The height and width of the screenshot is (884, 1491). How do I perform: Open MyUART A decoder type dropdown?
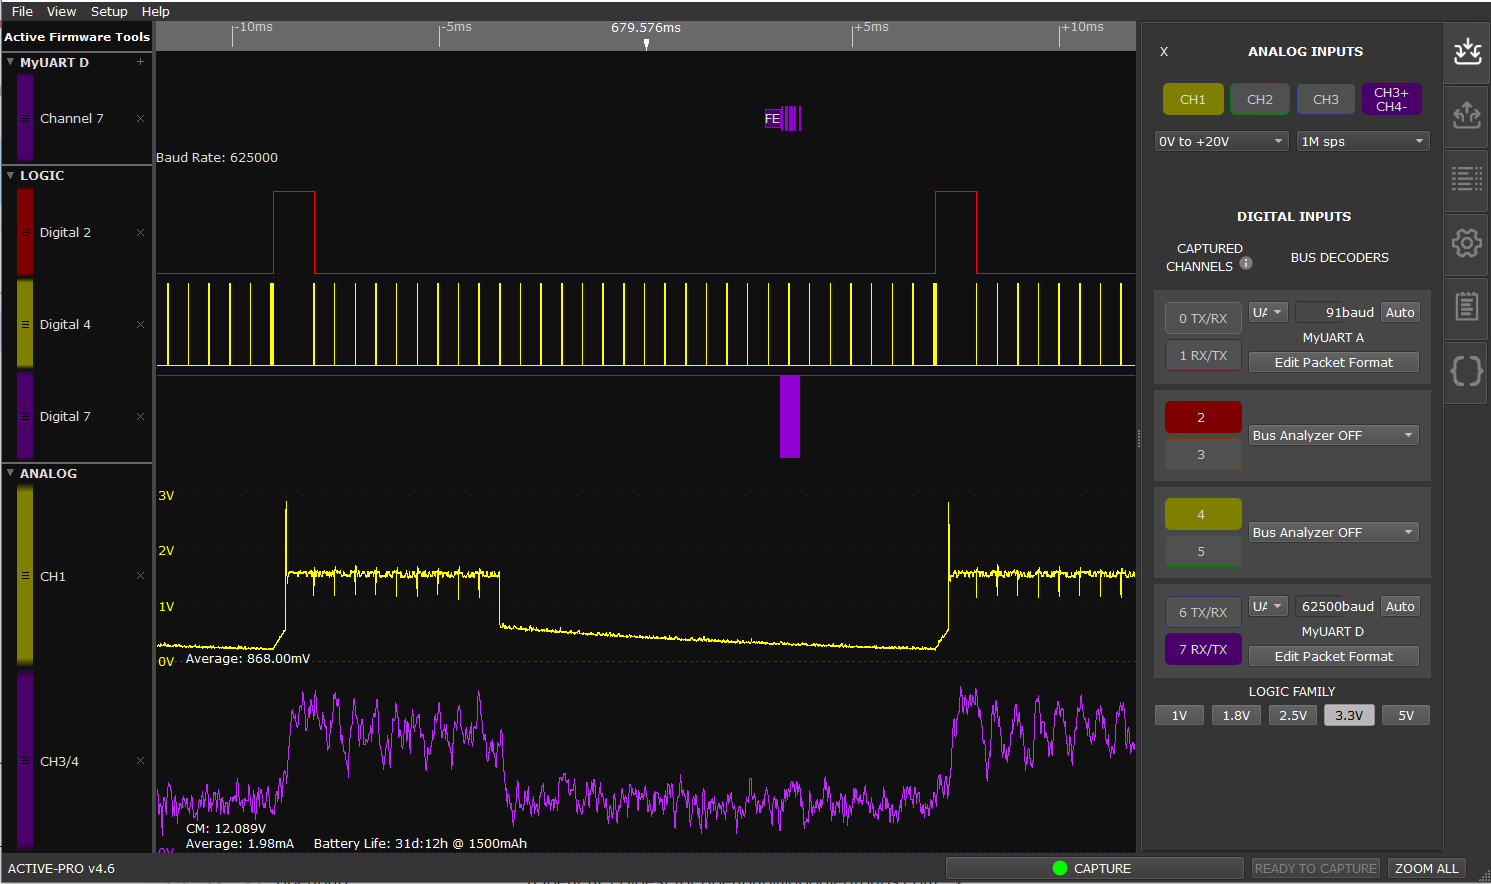[1268, 312]
